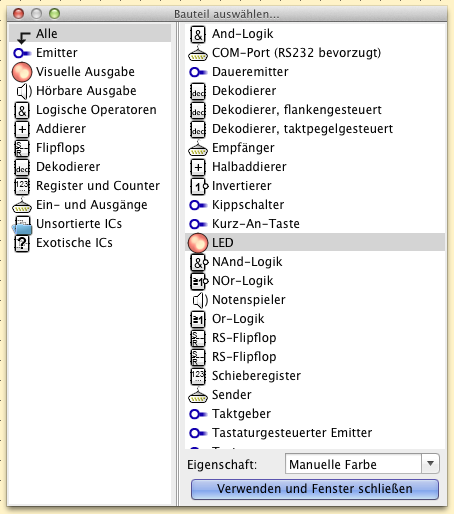Pick the Invertierer gate icon
This screenshot has width=454, height=514.
coord(199,186)
